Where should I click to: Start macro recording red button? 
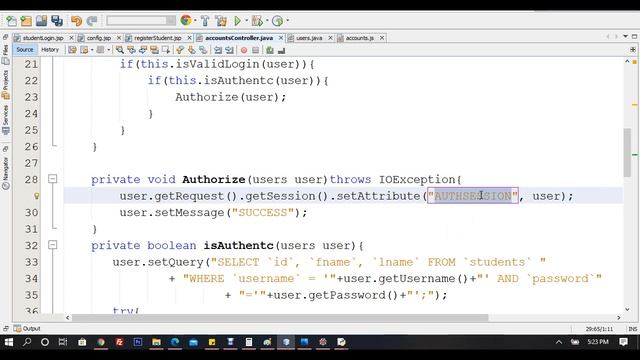(244, 50)
